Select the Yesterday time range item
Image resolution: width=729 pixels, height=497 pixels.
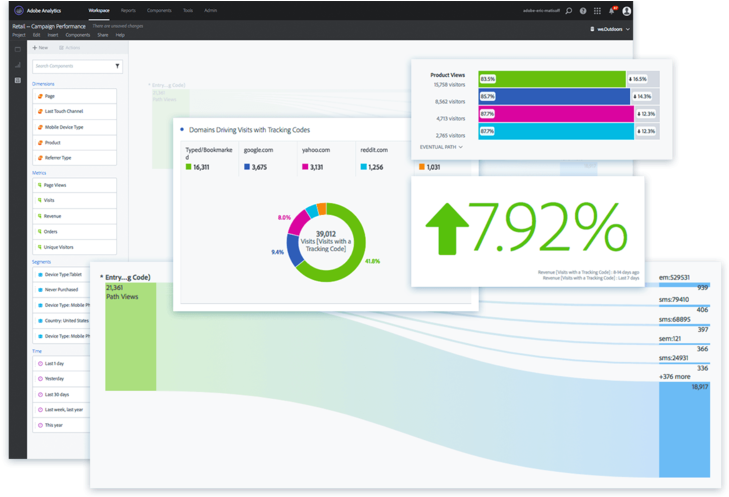(x=61, y=378)
